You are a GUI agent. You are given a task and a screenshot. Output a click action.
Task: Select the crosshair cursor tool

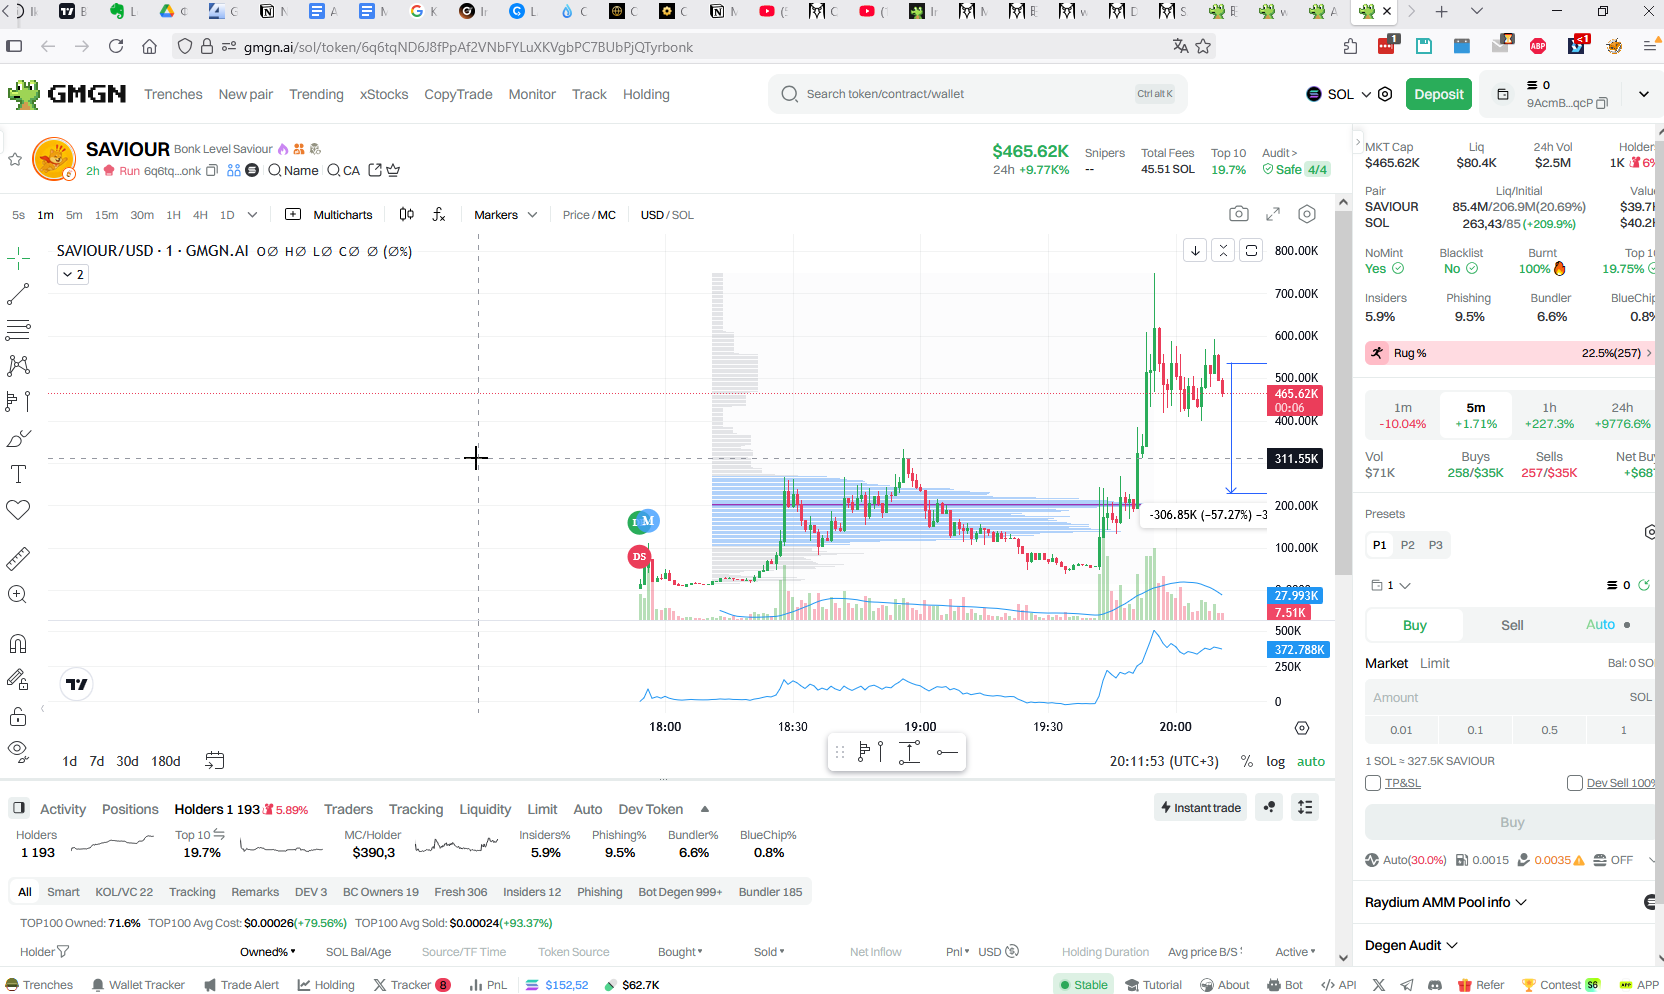[x=18, y=259]
